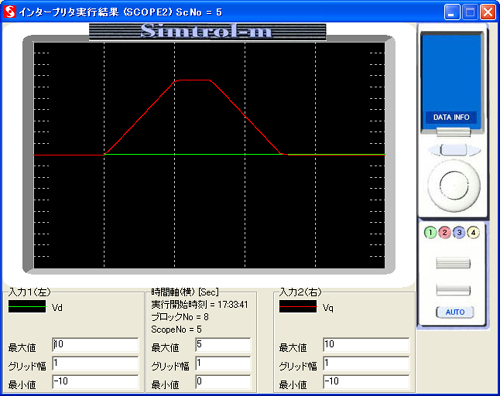Click the AUTO scaling button

click(x=455, y=312)
